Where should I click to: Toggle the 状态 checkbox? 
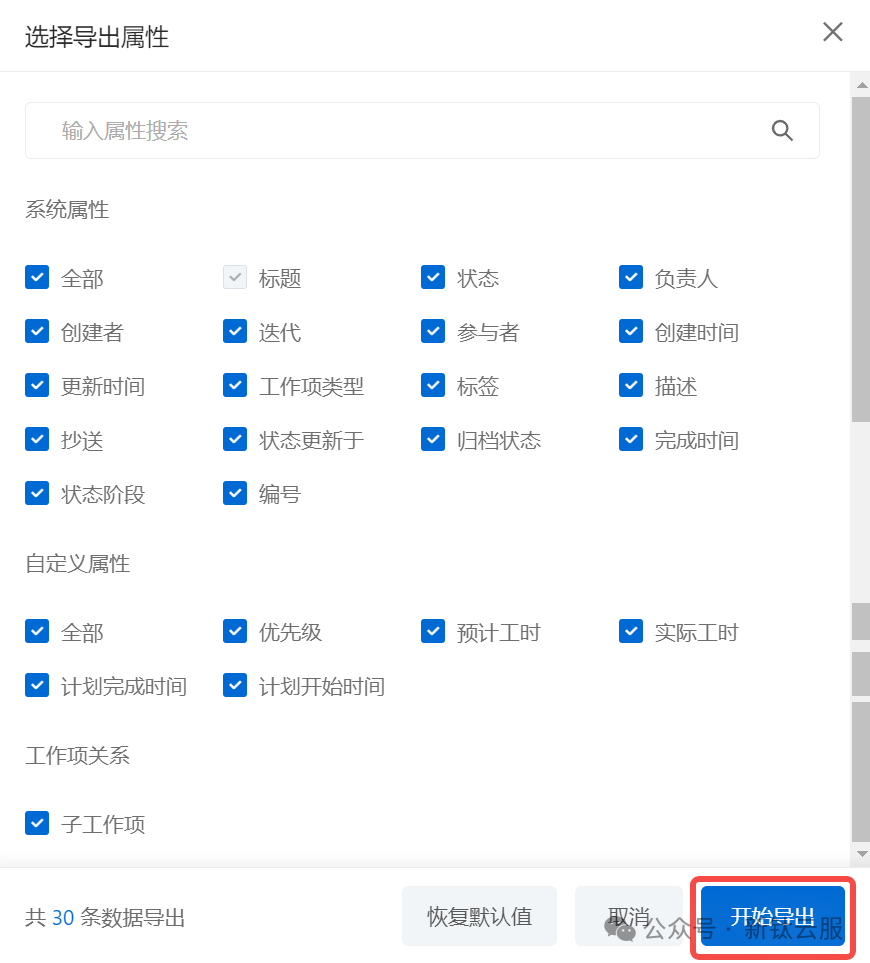[433, 278]
